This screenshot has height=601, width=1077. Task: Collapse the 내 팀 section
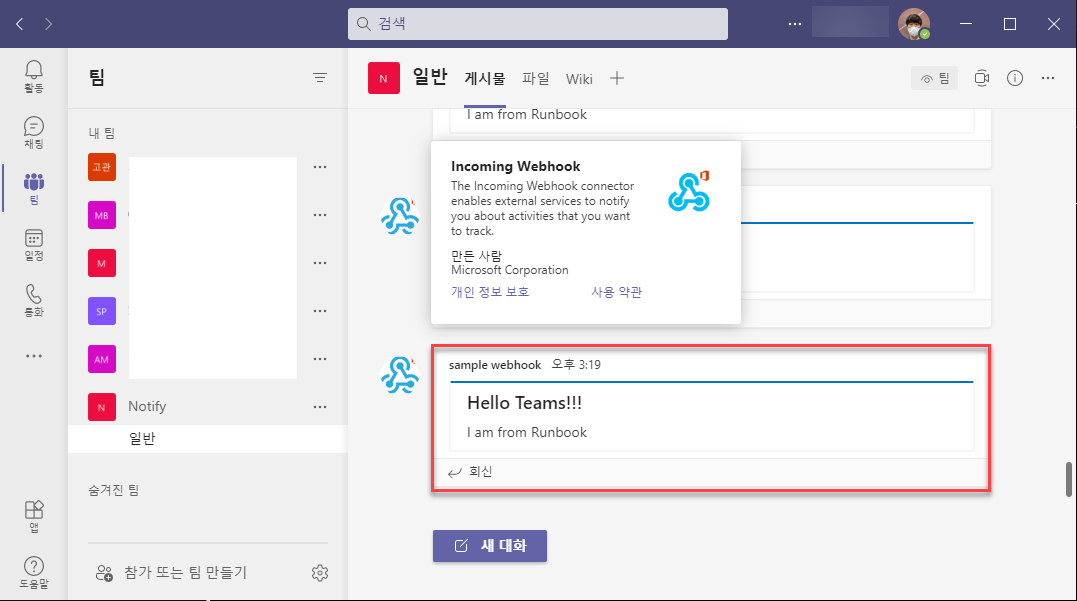pos(102,133)
